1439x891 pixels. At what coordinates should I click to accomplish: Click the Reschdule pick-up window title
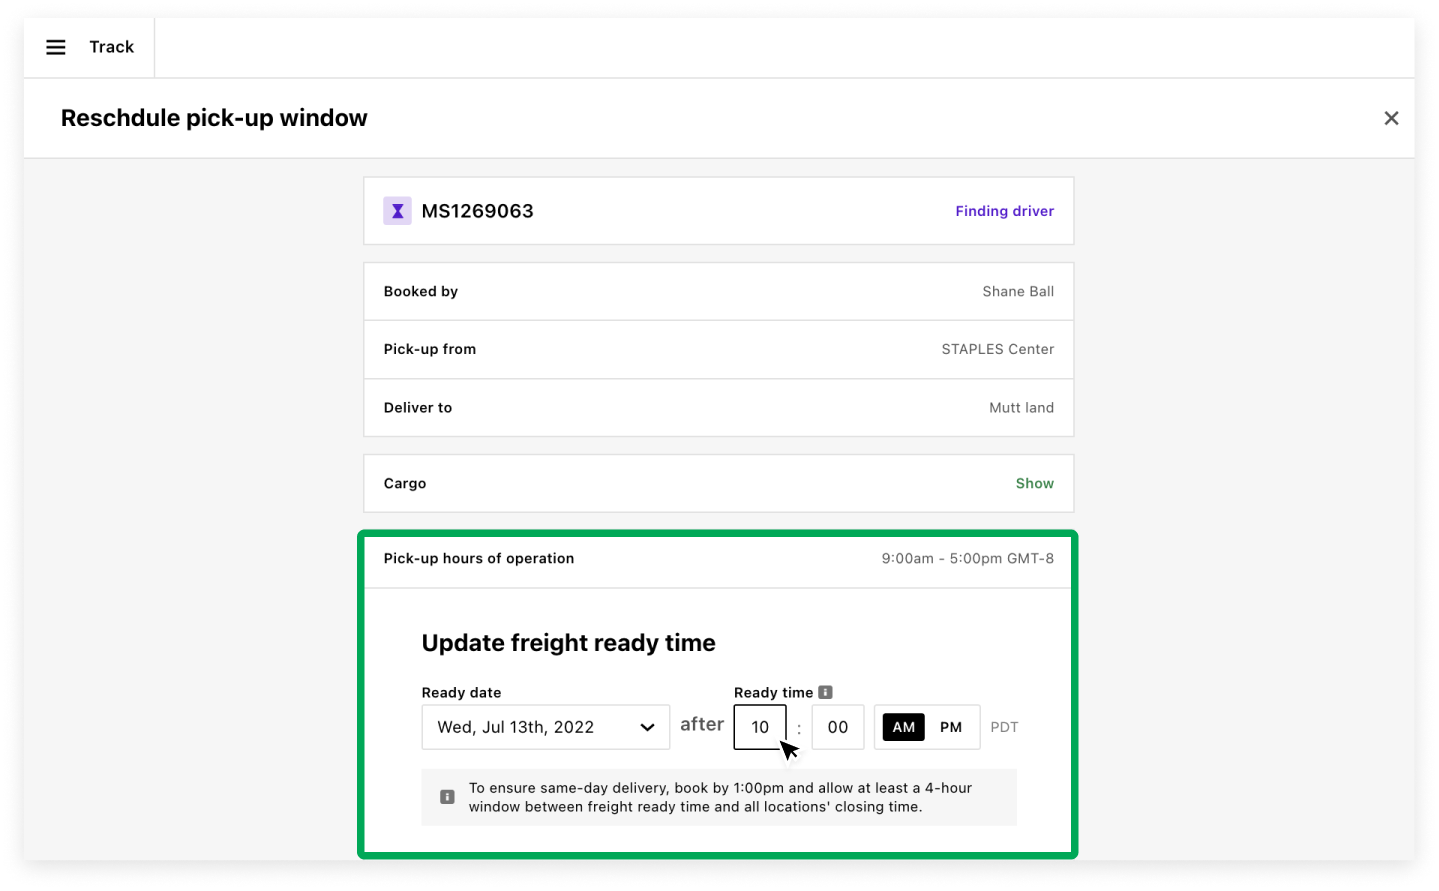[214, 118]
